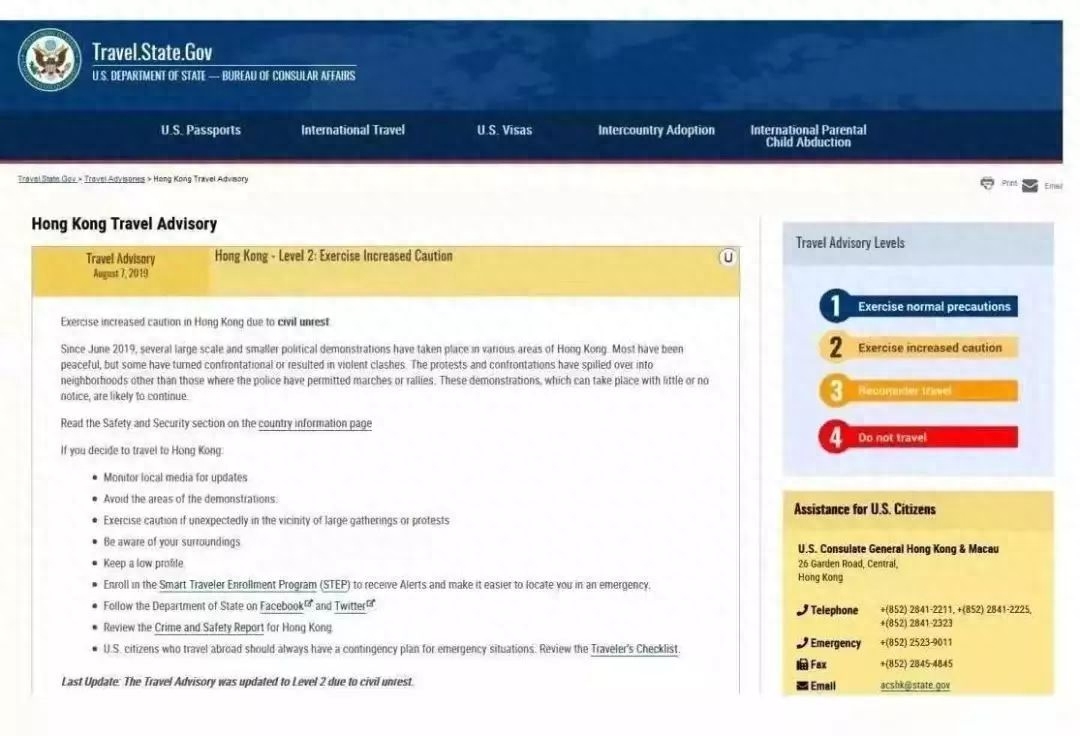
Task: Select U.S. Visas navigation item
Action: tap(504, 130)
